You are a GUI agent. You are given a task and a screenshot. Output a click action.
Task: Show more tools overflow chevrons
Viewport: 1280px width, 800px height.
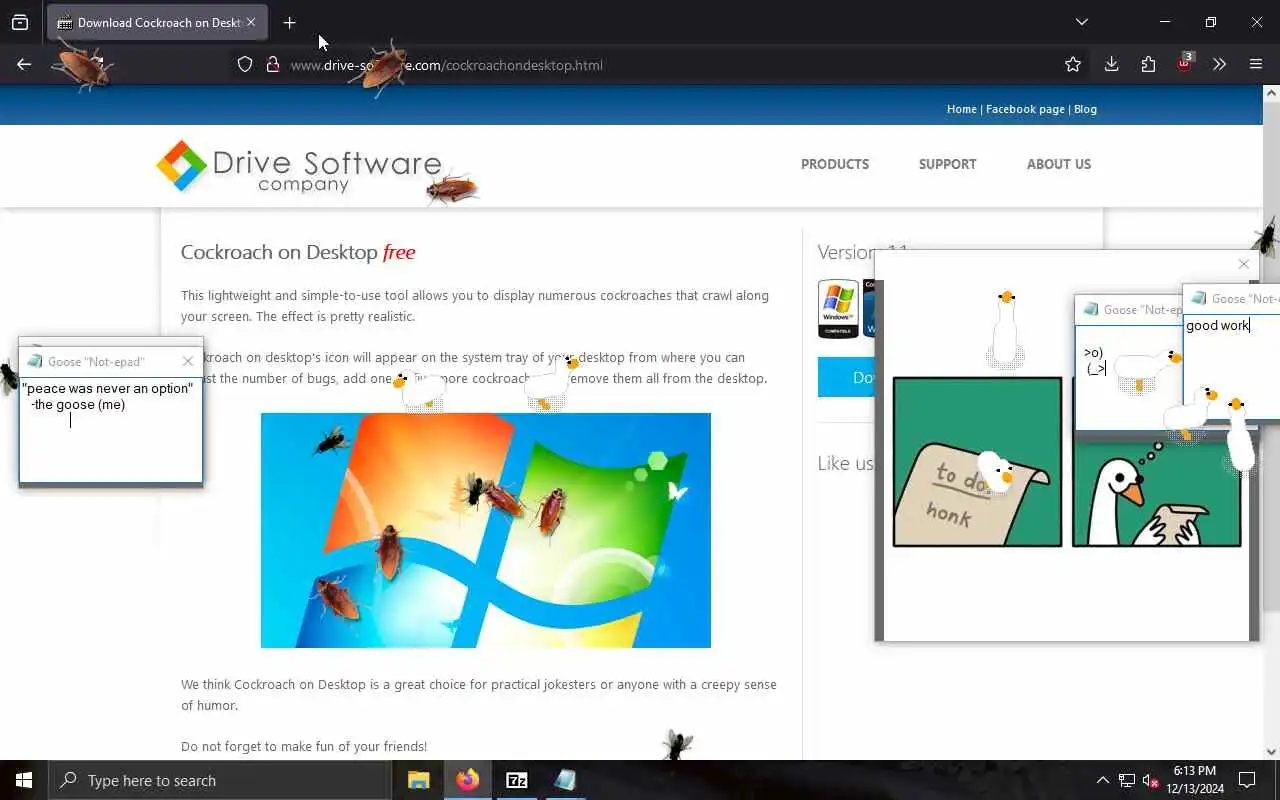(1219, 65)
